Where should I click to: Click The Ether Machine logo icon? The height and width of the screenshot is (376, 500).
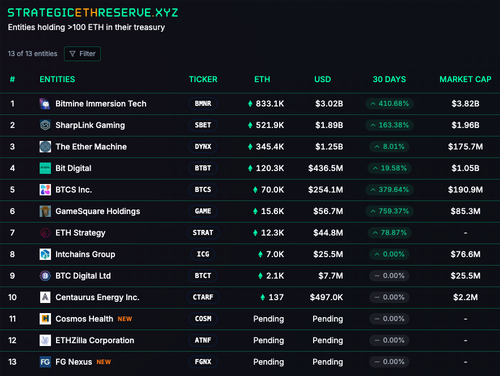click(x=45, y=147)
